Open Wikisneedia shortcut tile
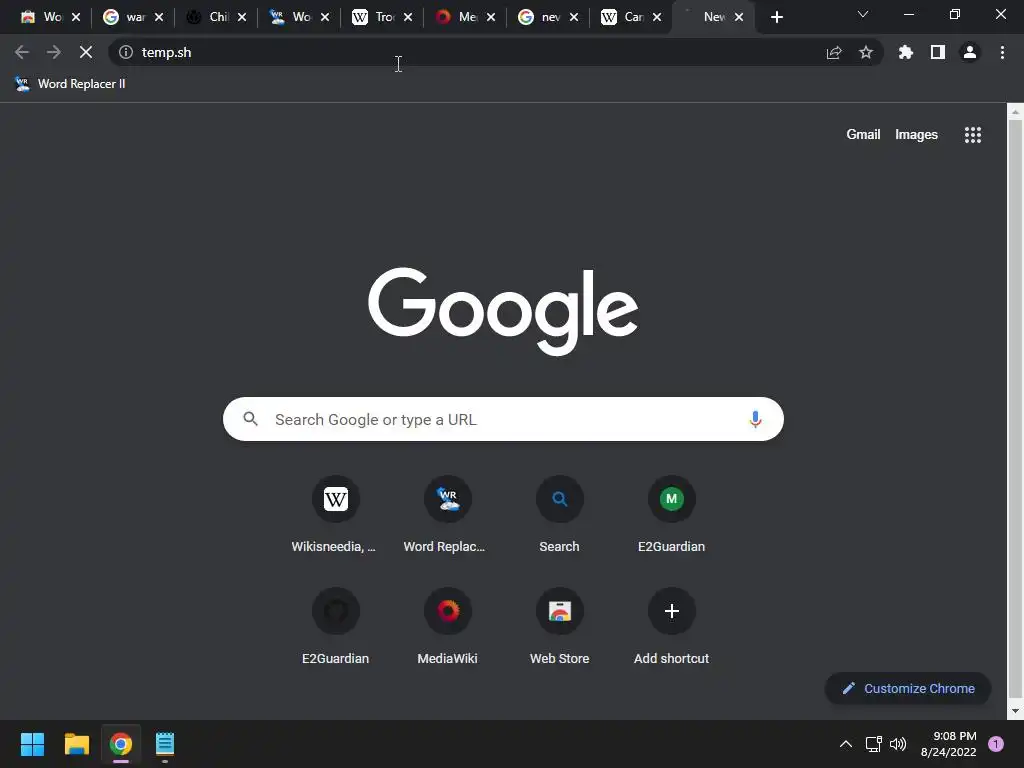 pos(336,516)
